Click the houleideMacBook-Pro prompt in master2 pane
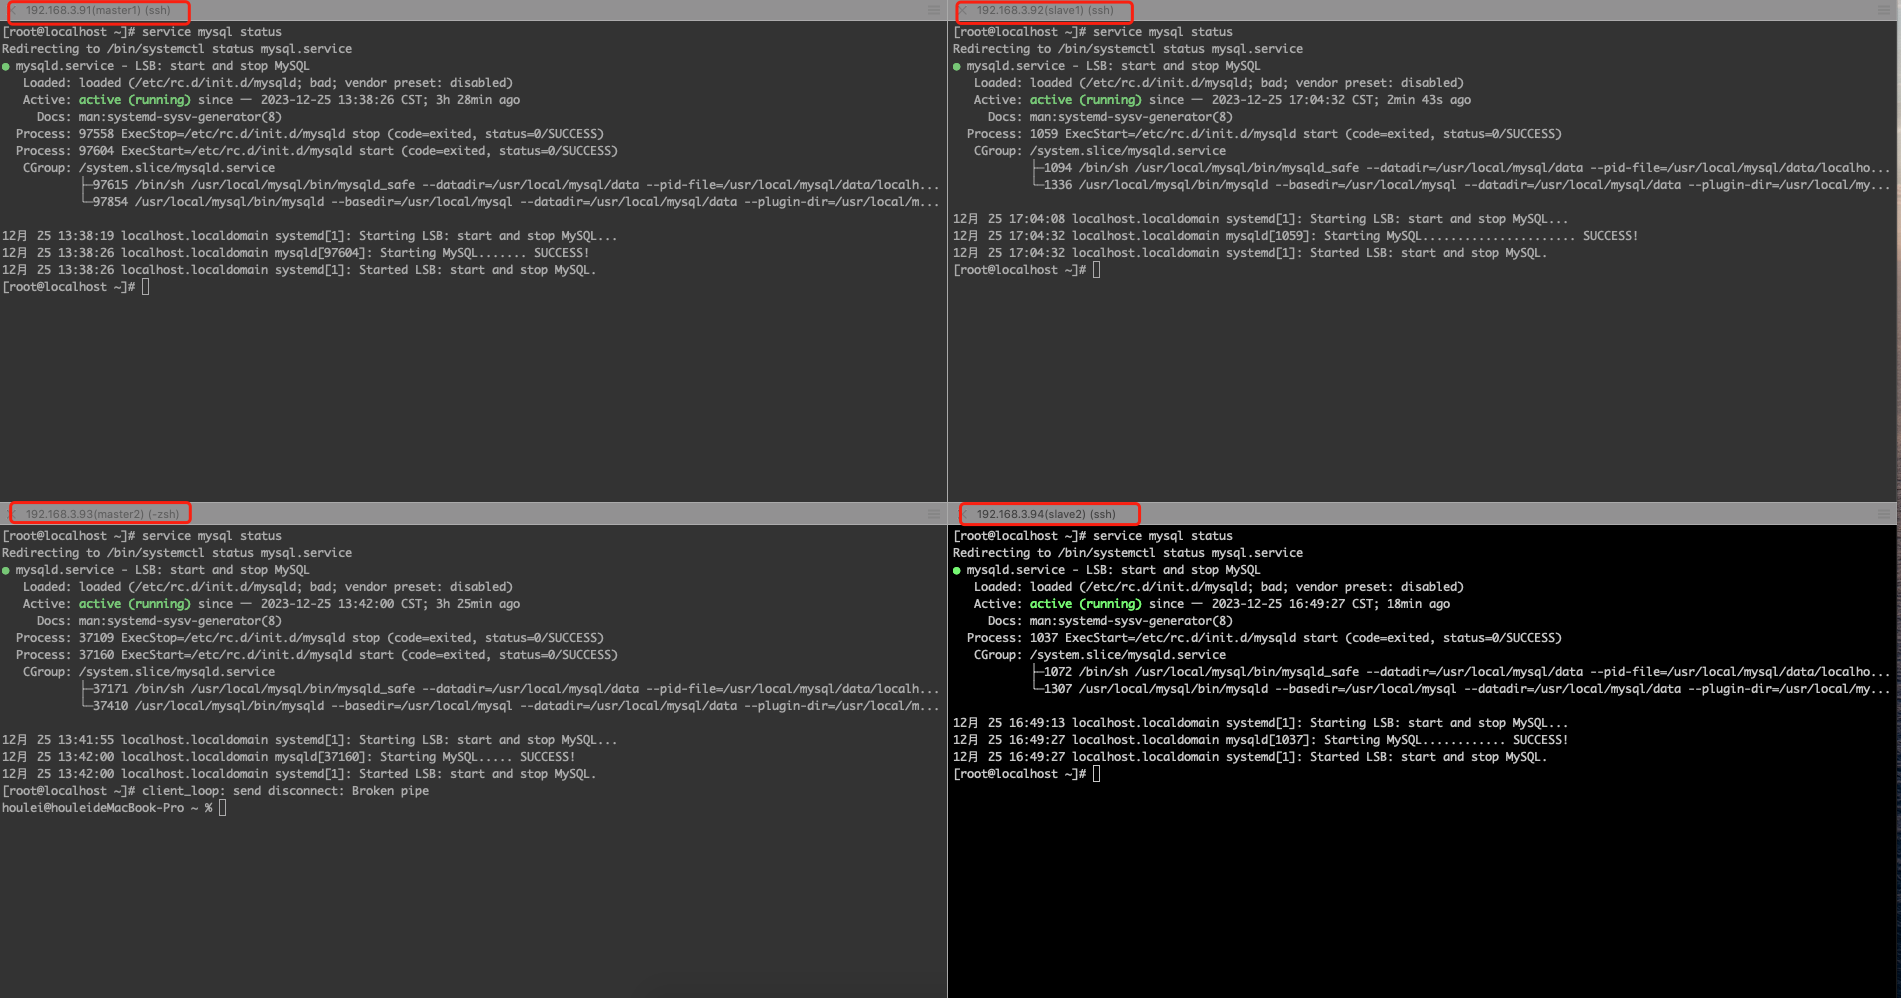The width and height of the screenshot is (1901, 998). coord(93,808)
